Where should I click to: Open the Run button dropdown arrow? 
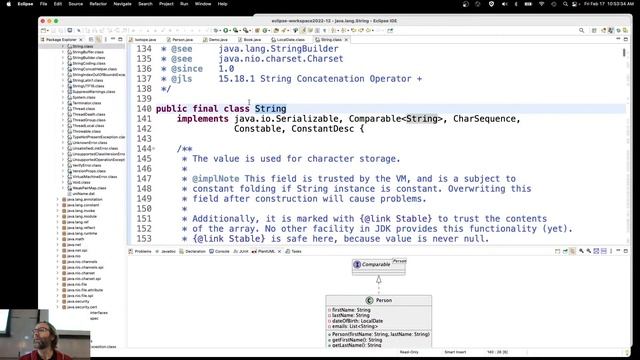tap(230, 31)
